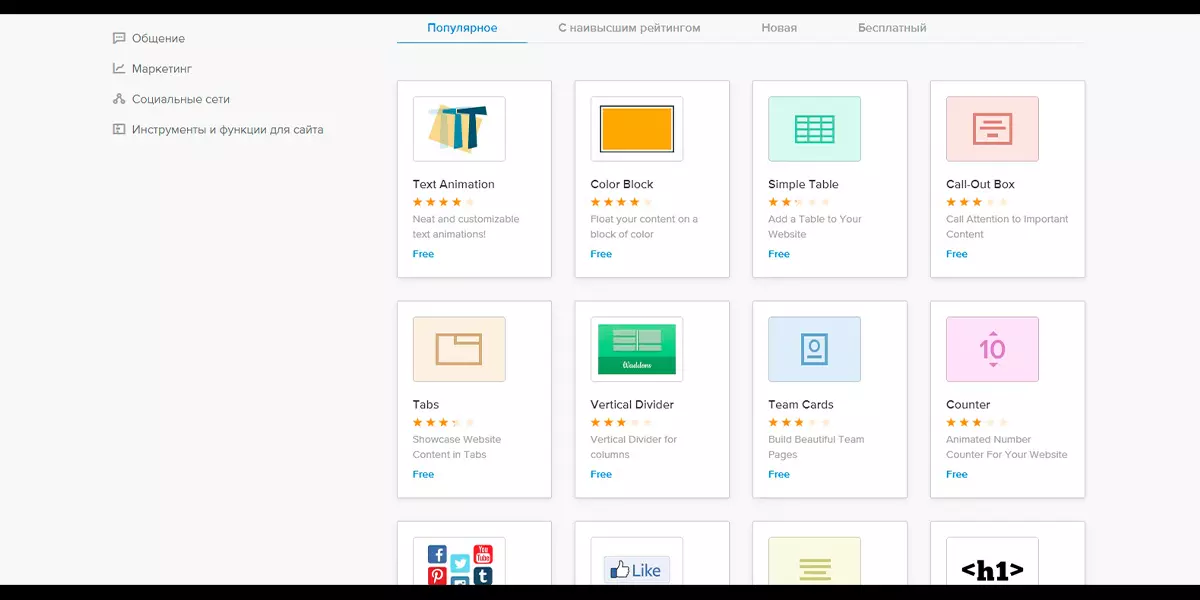Click the Text Animation star rating
1200x600 pixels.
point(444,202)
